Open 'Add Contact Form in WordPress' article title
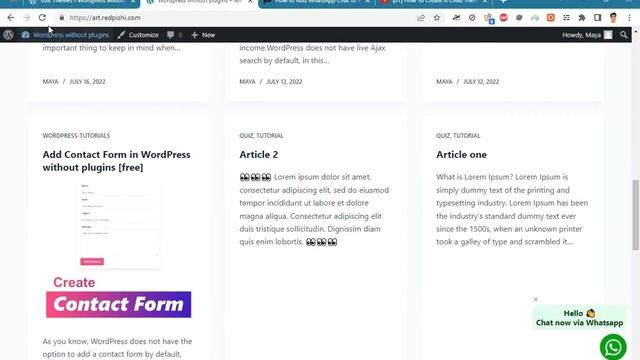Image resolution: width=640 pixels, height=360 pixels. (116, 161)
